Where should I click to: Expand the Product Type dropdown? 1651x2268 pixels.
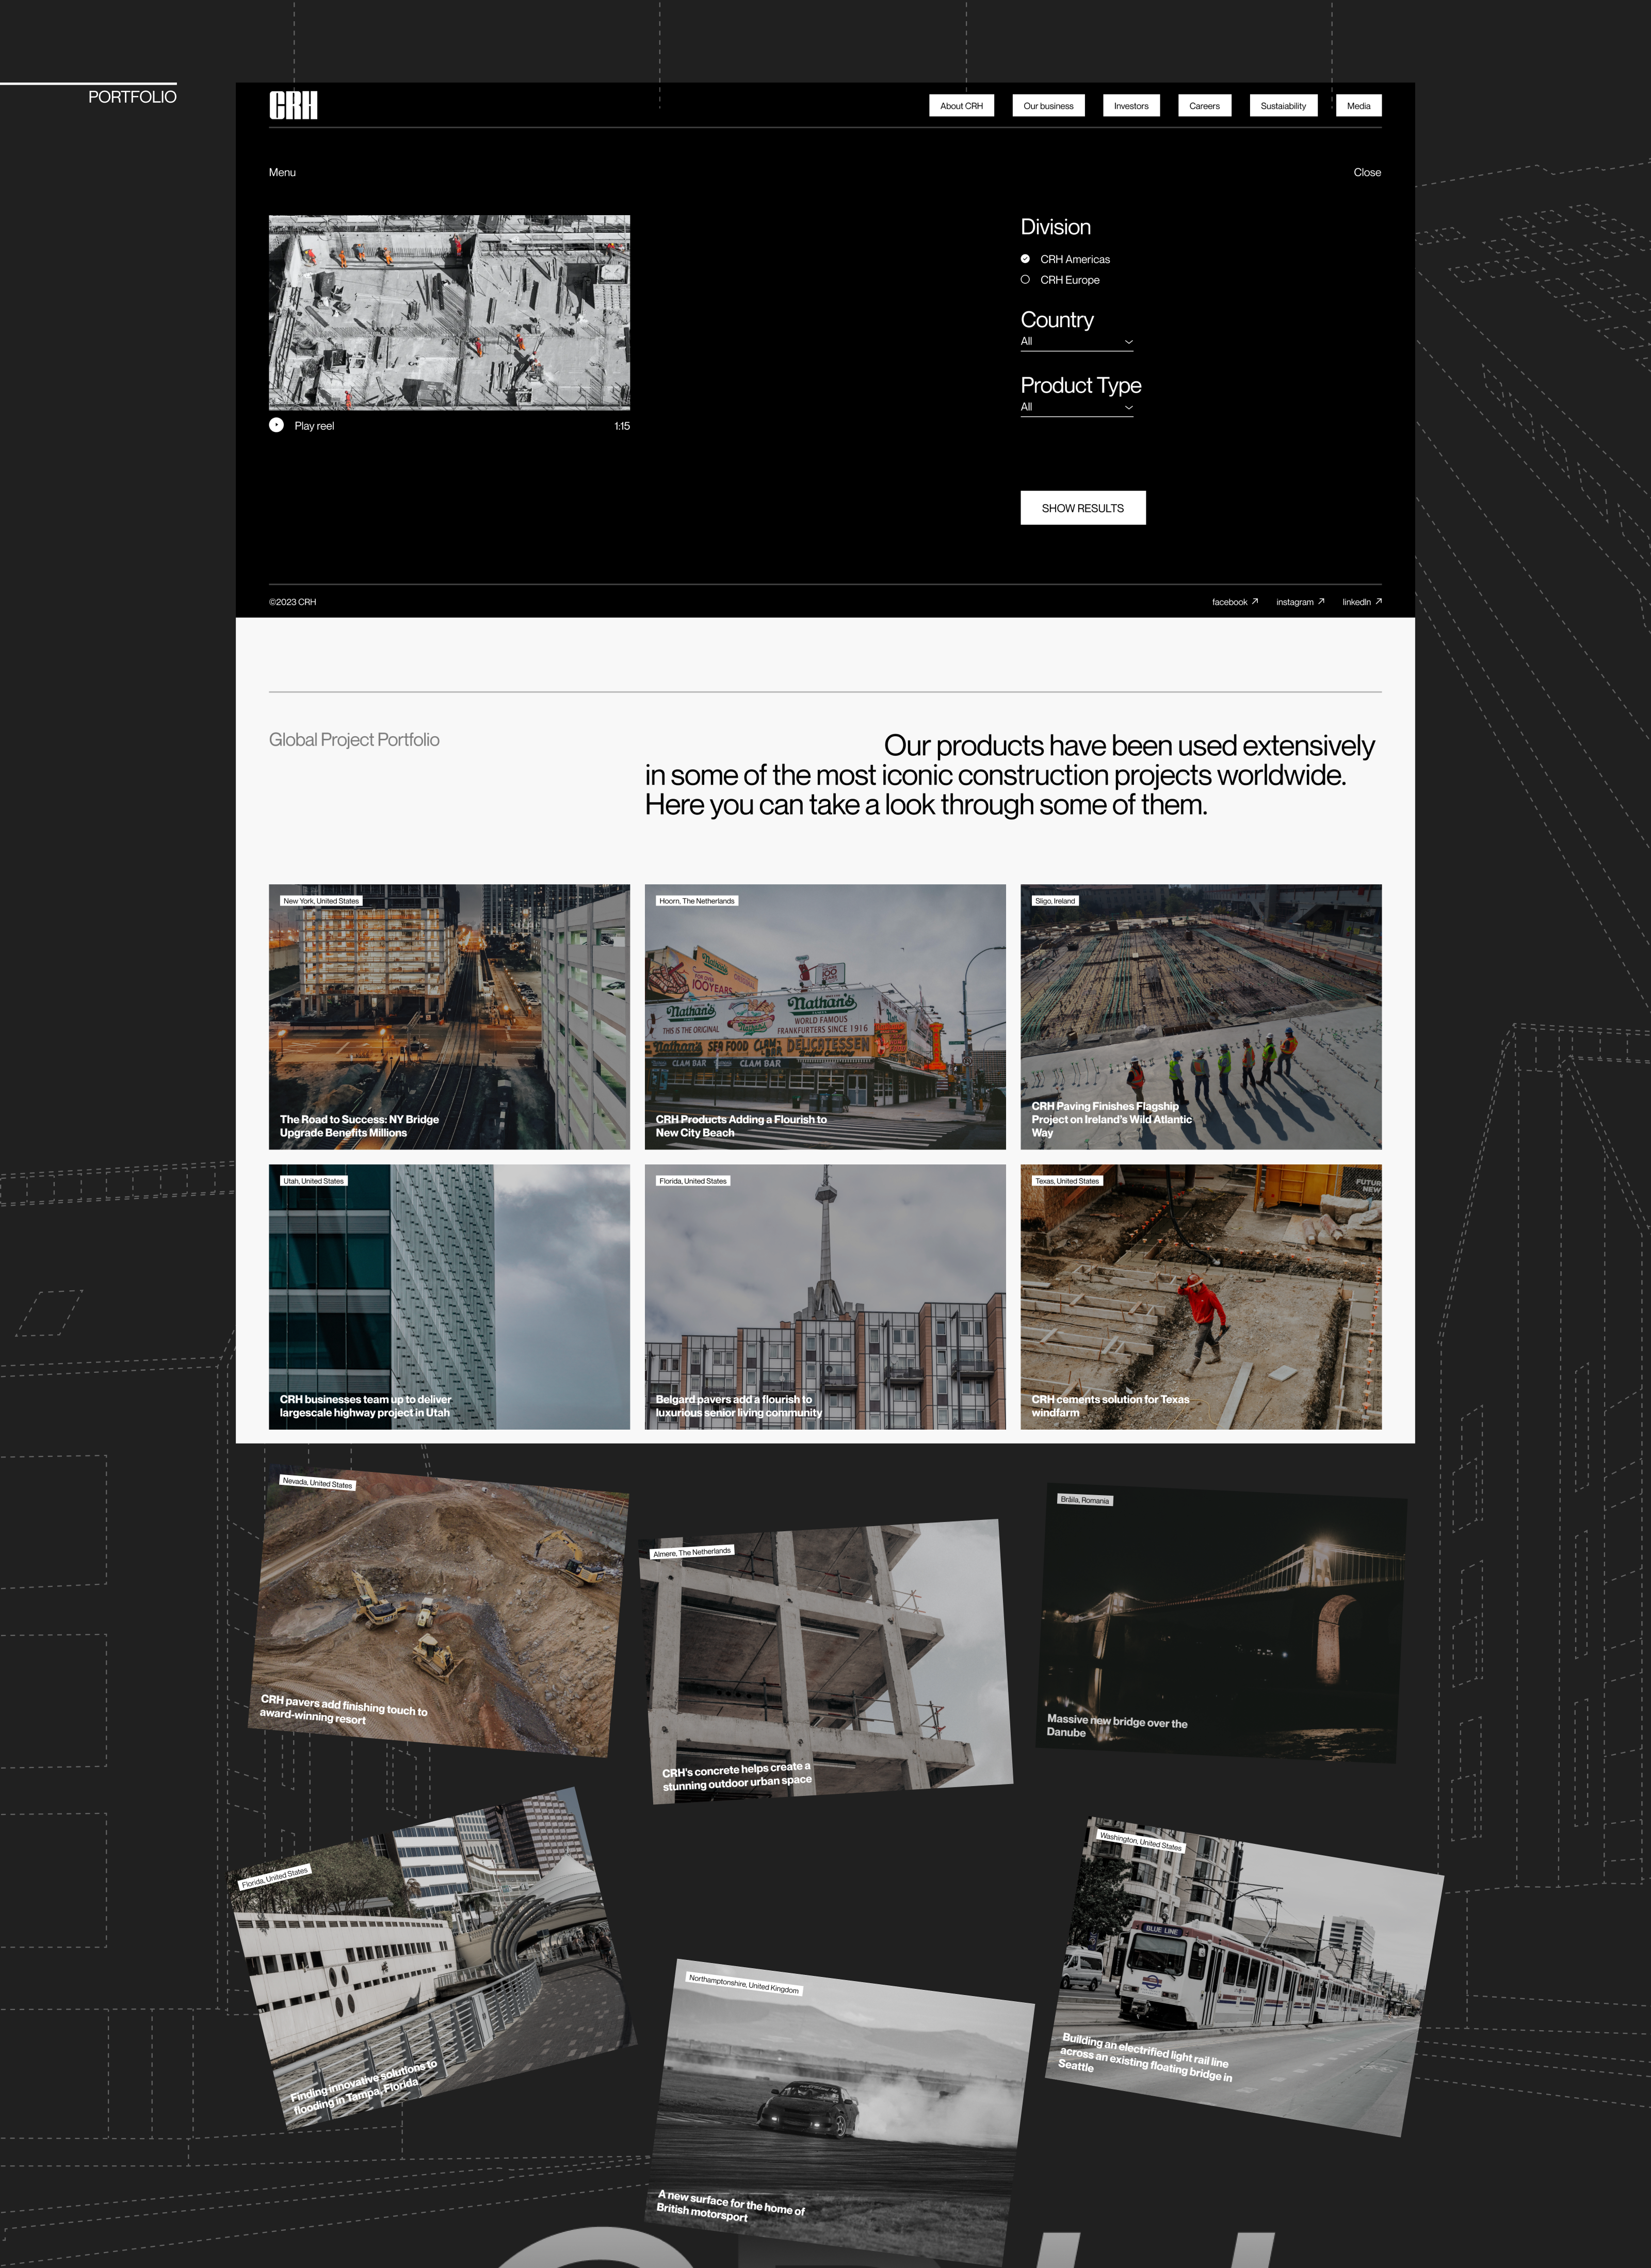(x=1076, y=407)
